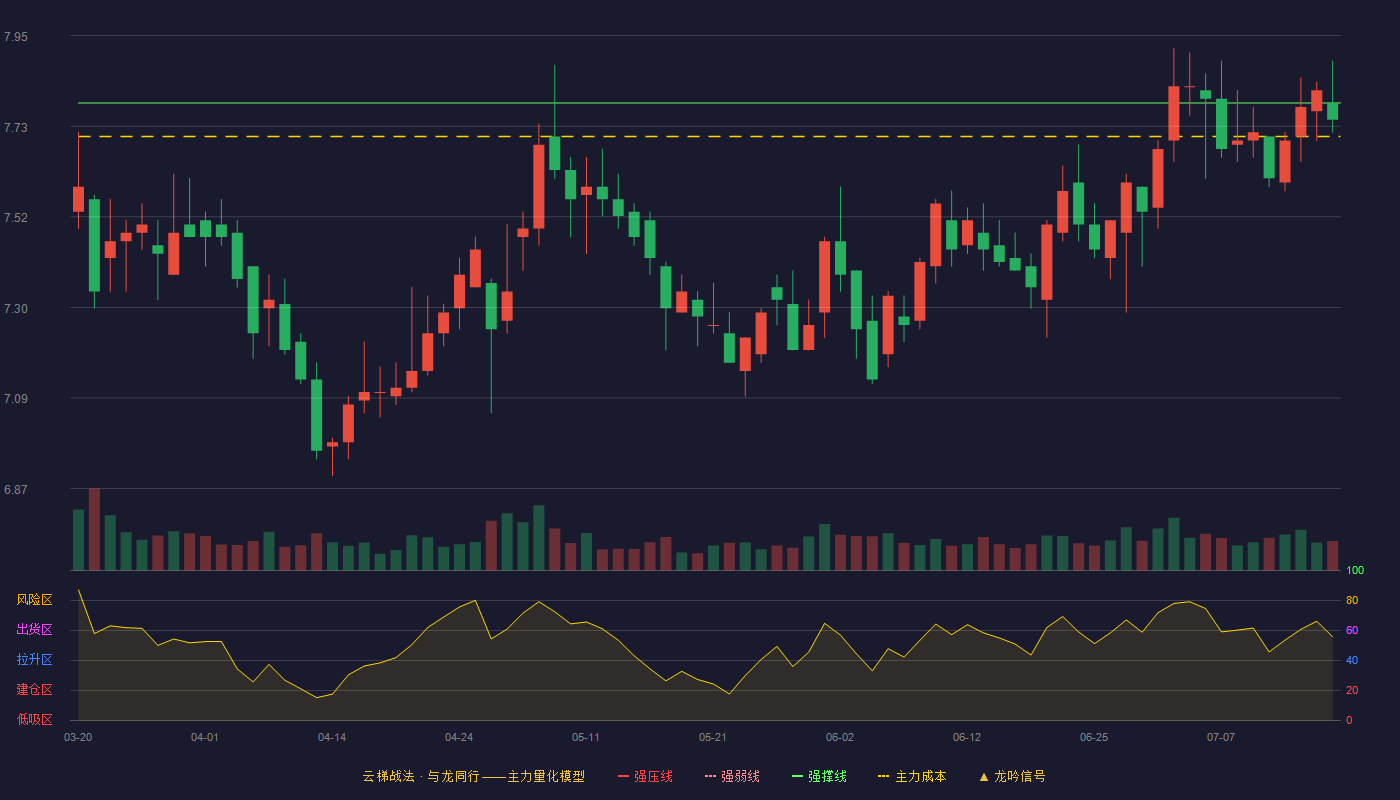Click the 20 indicator scale label
The height and width of the screenshot is (800, 1400).
[x=1352, y=690]
